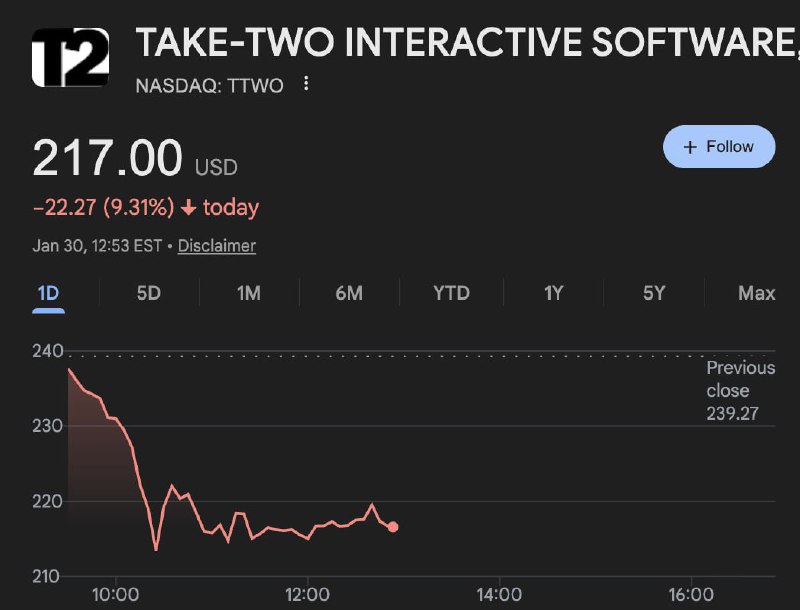
Task: Click the 217.00 USD price text
Action: click(x=134, y=160)
